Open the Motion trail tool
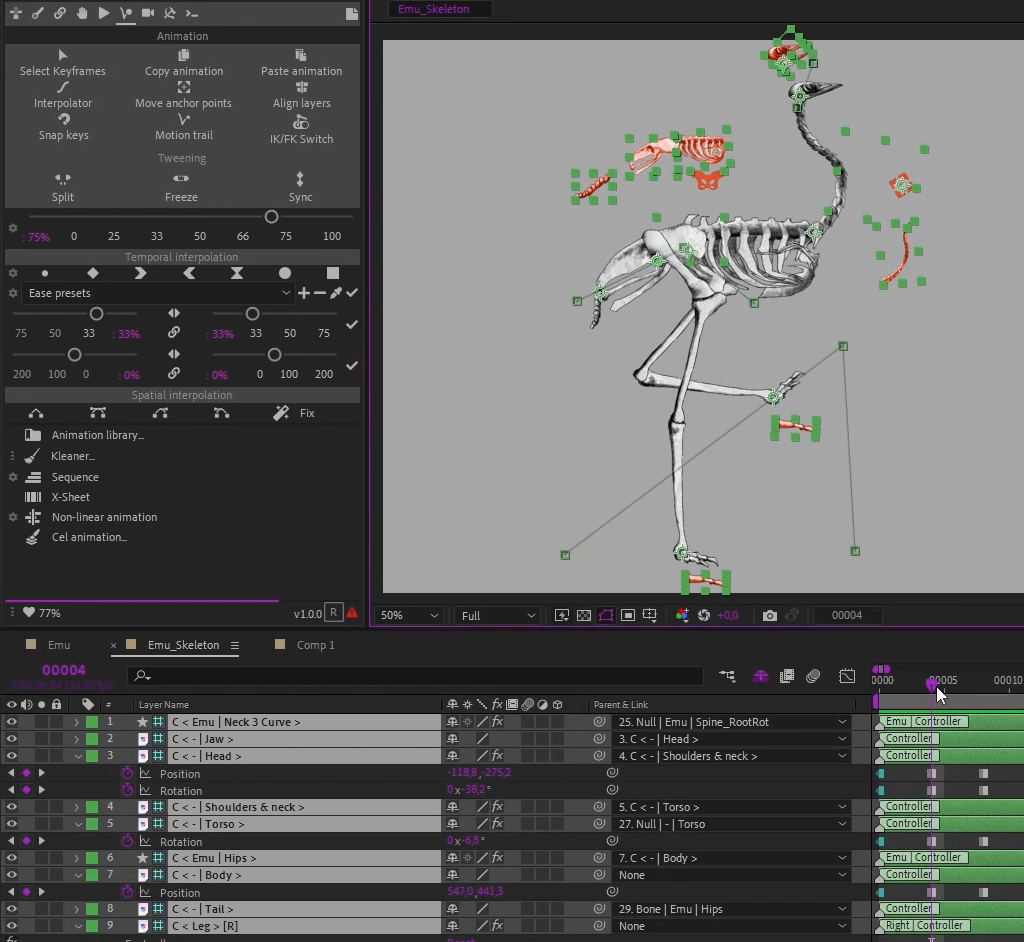1024x942 pixels. point(183,120)
